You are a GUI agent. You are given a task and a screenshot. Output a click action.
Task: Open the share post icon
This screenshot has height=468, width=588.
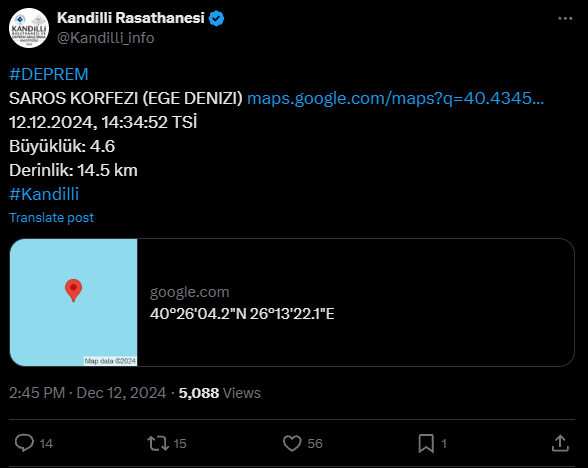coord(560,443)
